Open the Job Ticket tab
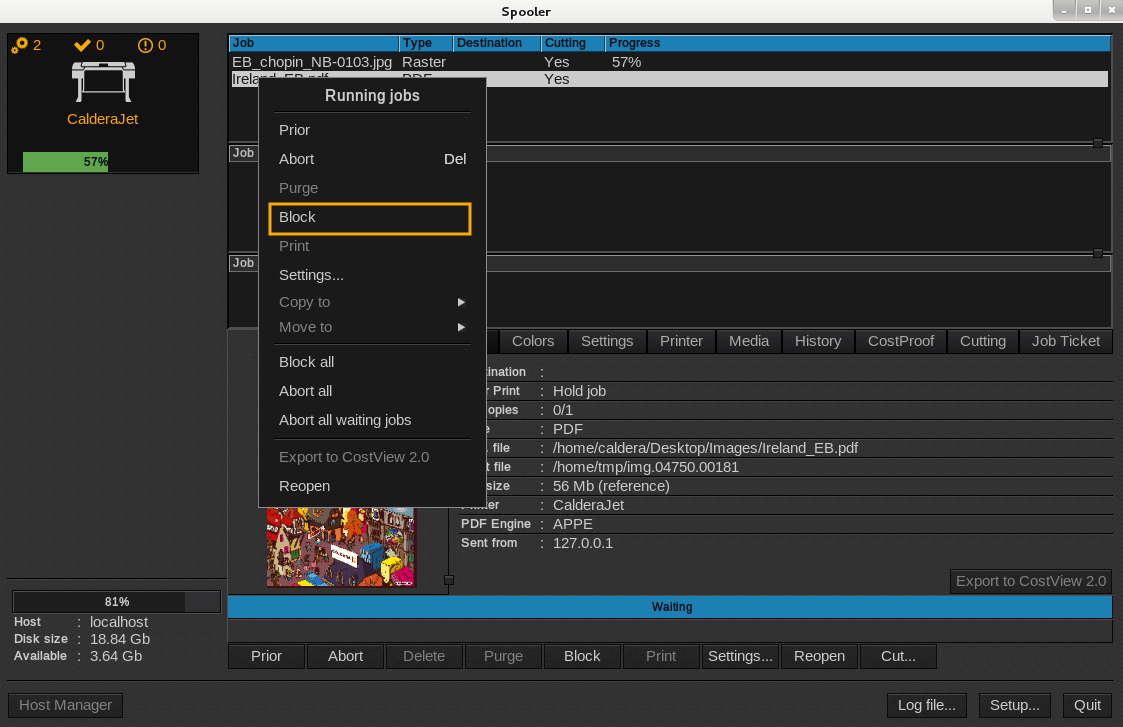 click(x=1066, y=341)
